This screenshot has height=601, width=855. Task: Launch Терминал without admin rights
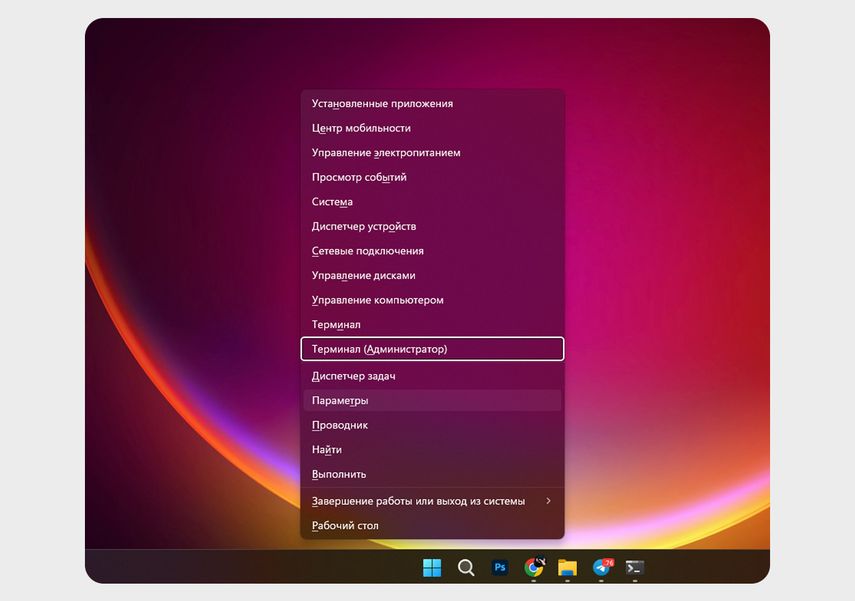(432, 324)
